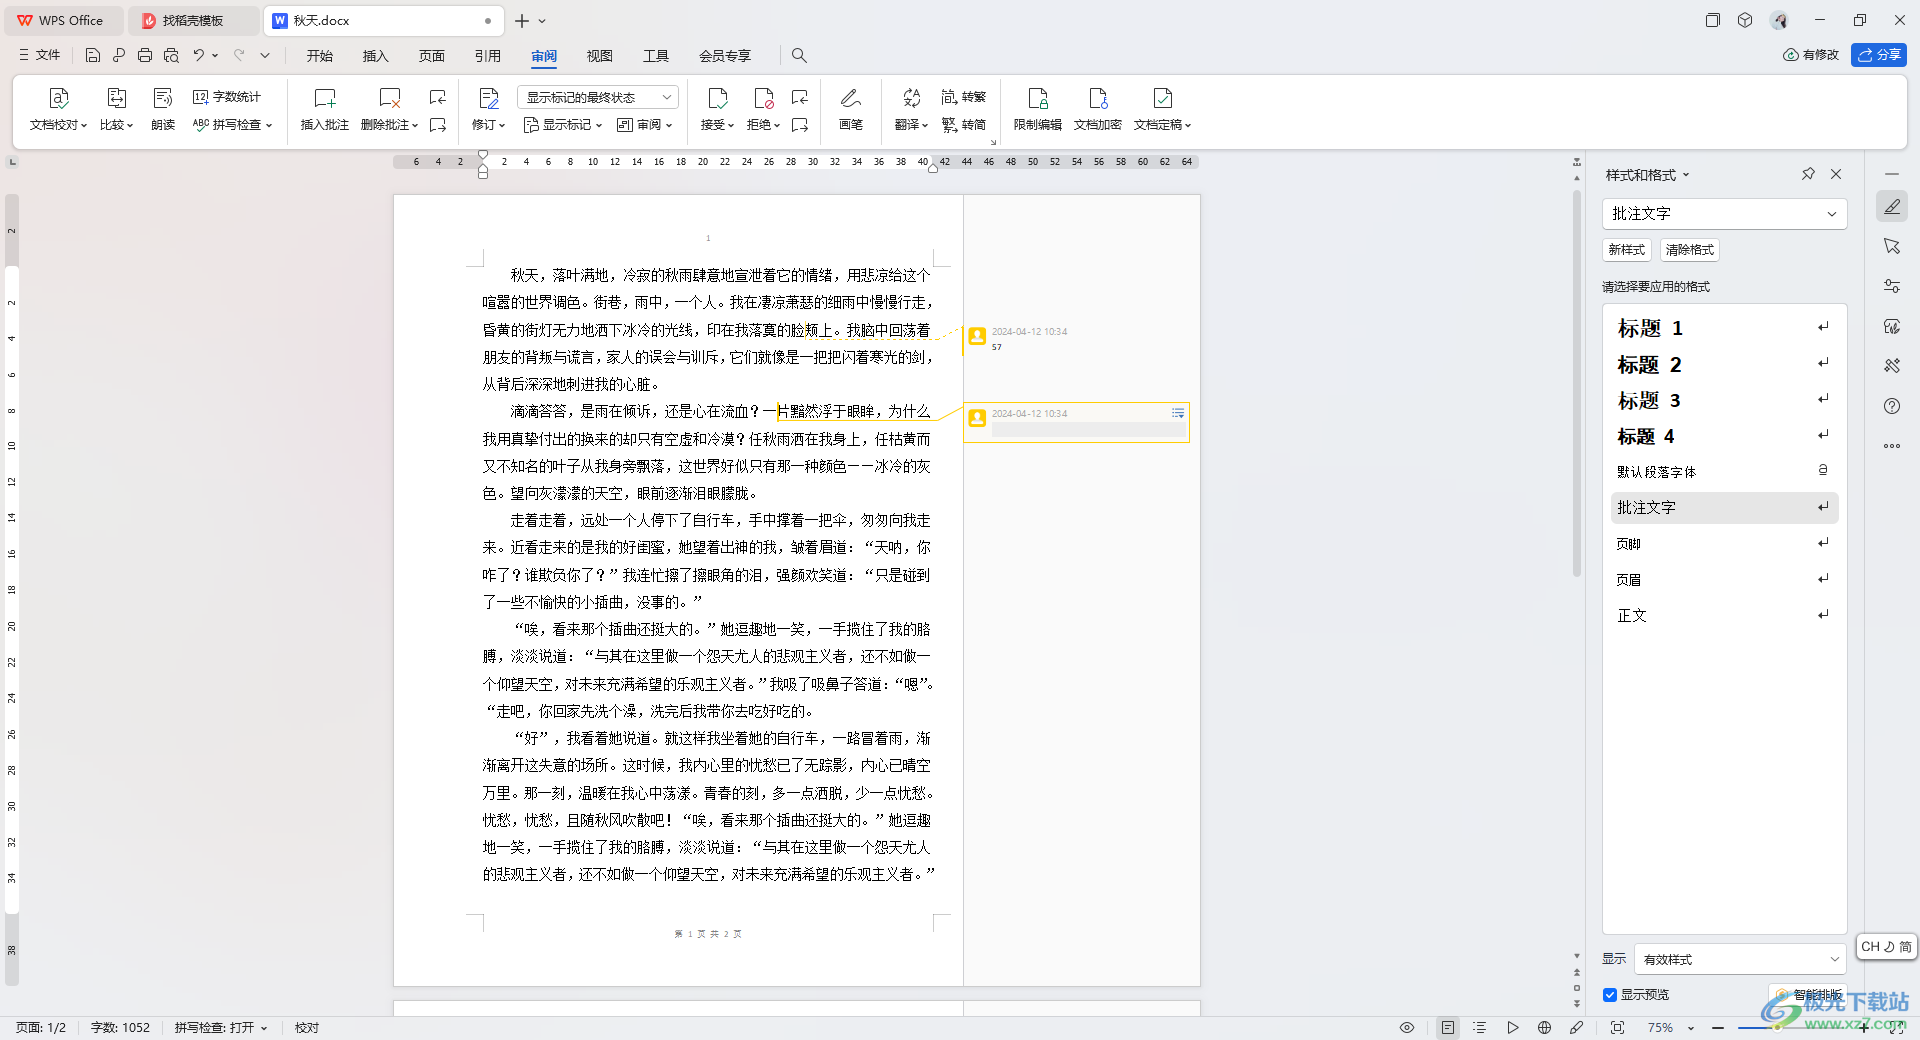This screenshot has width=1920, height=1040.
Task: Click the 接受 accept changes icon
Action: coord(717,98)
